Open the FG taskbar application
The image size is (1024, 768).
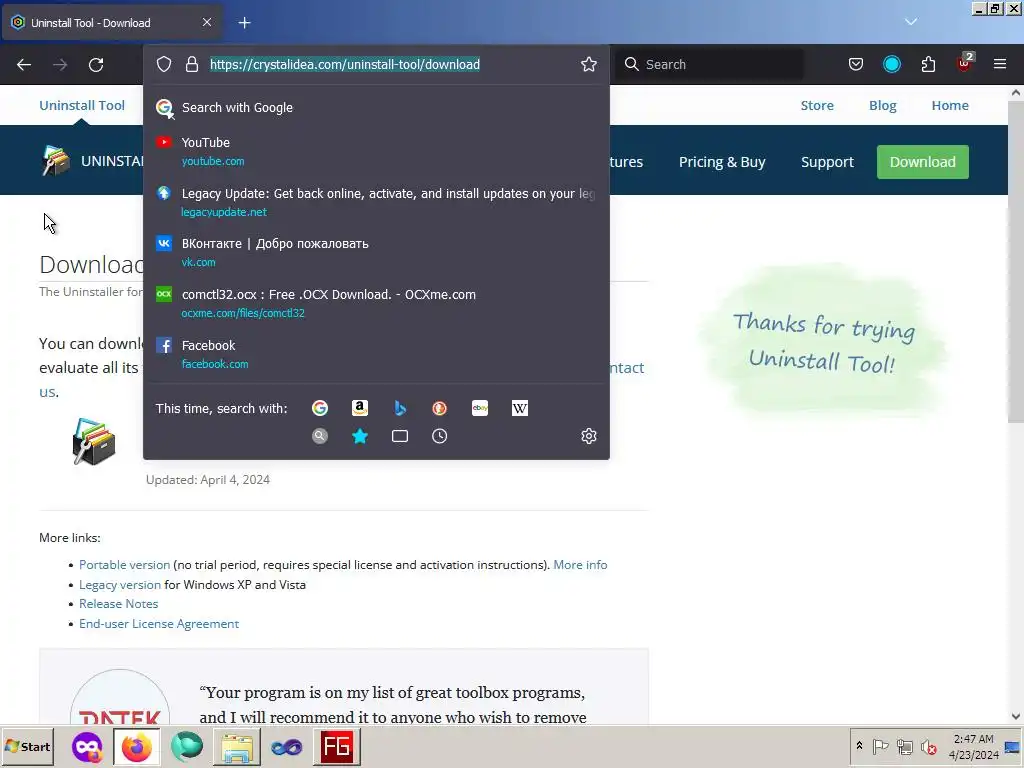[x=337, y=746]
